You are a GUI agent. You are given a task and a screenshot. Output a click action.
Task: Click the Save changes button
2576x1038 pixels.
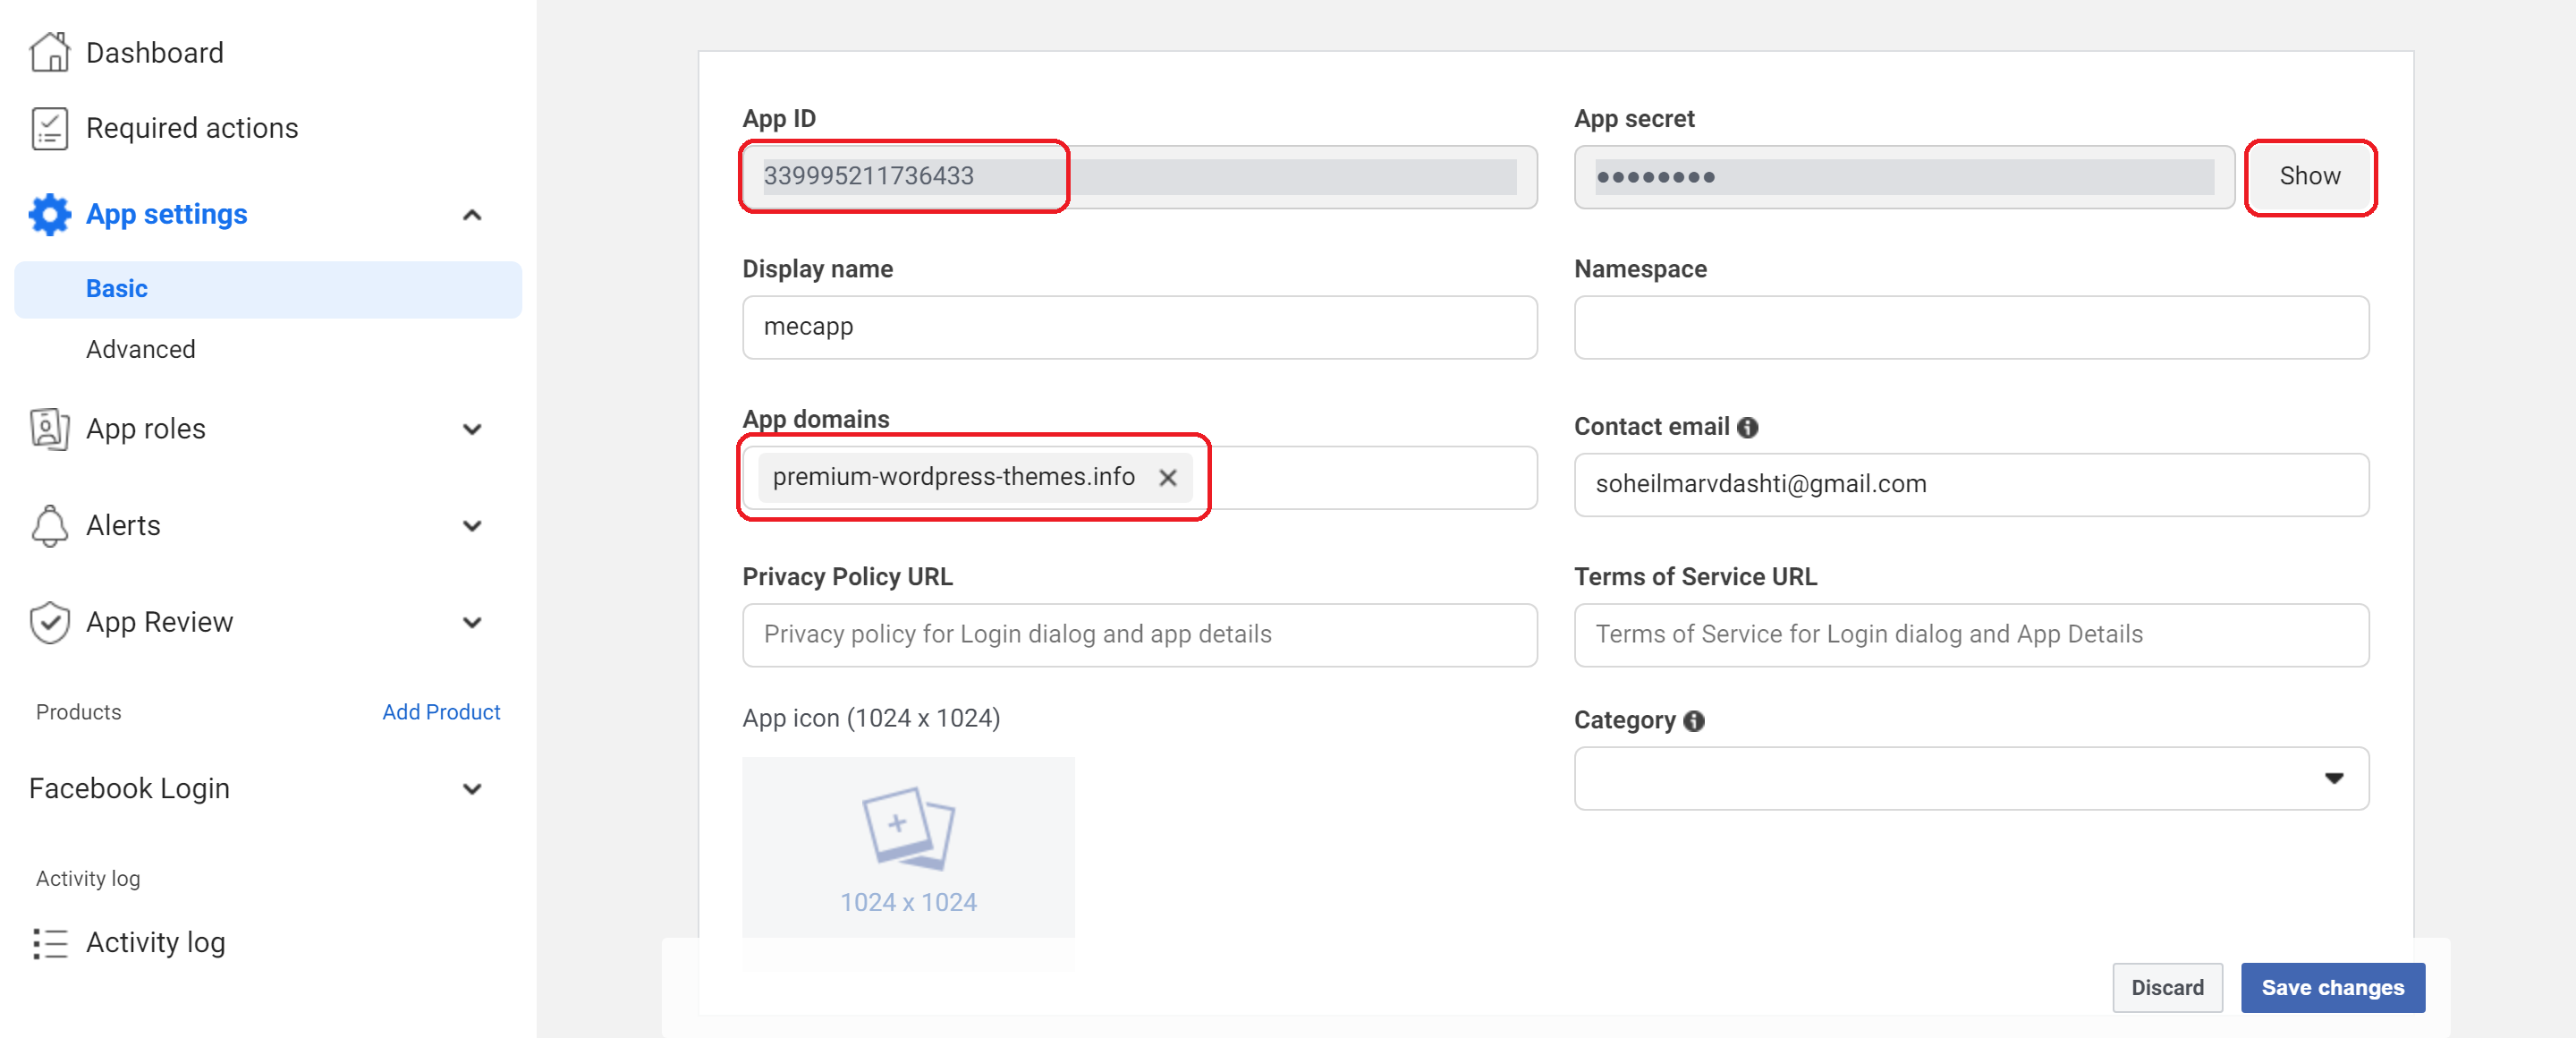(2332, 988)
